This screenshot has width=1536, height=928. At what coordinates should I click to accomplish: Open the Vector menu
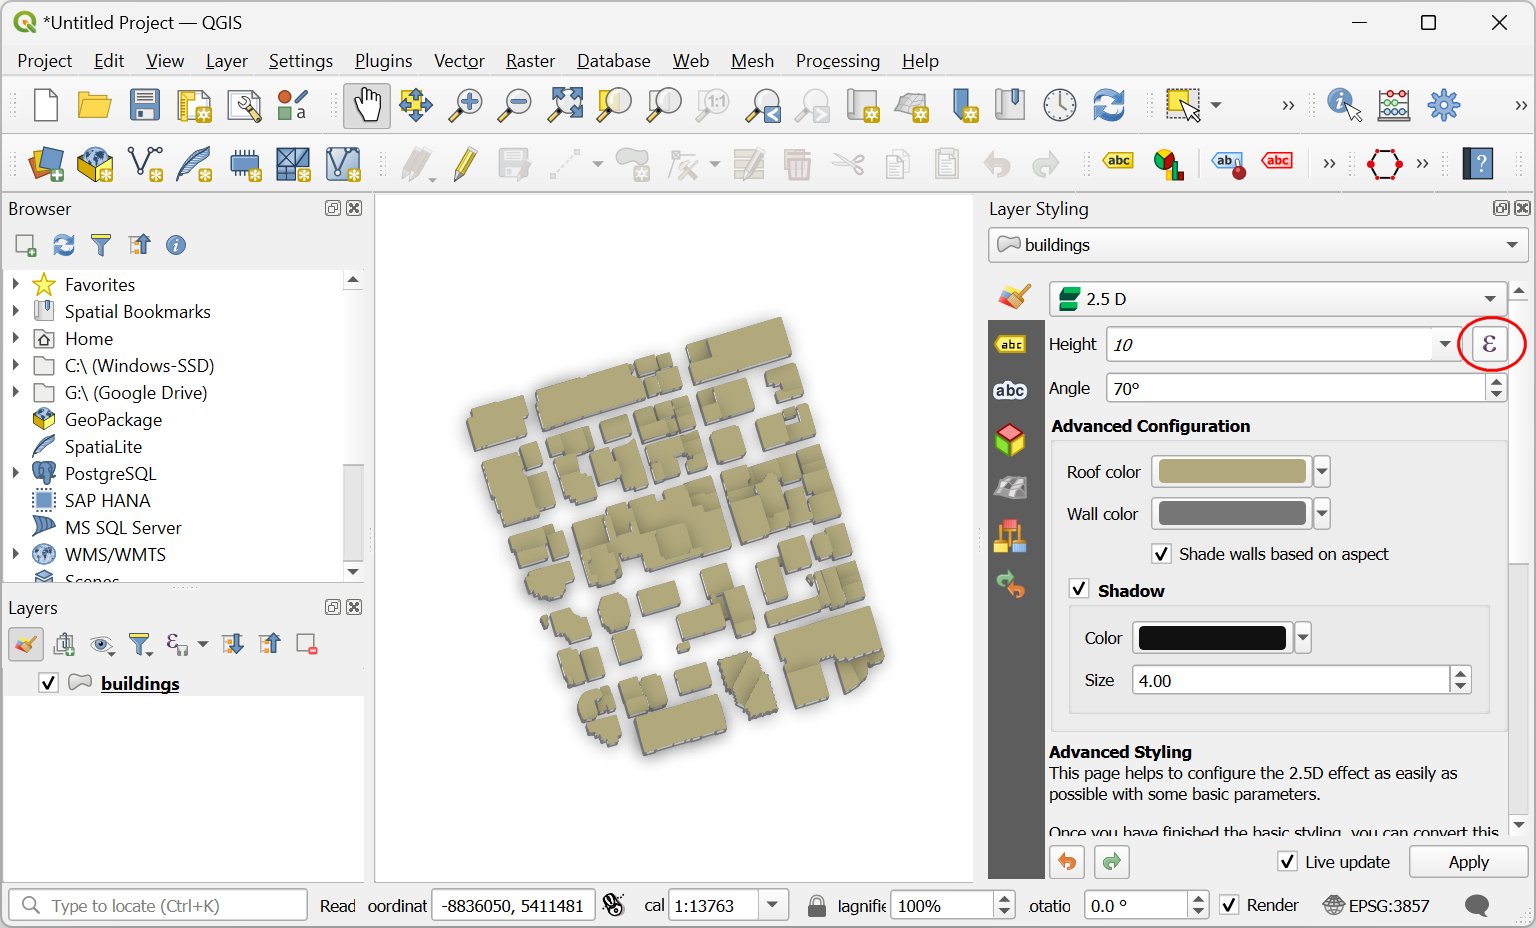tap(459, 61)
